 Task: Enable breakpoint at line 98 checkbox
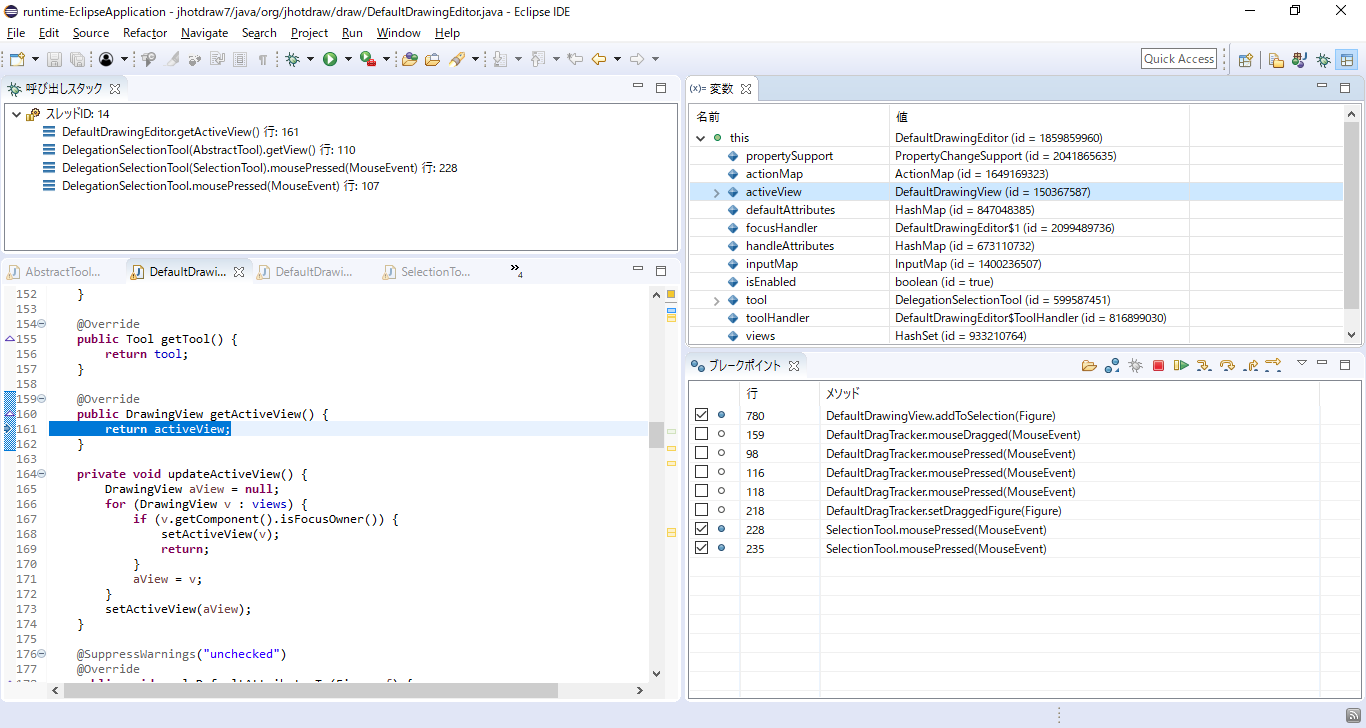point(701,453)
